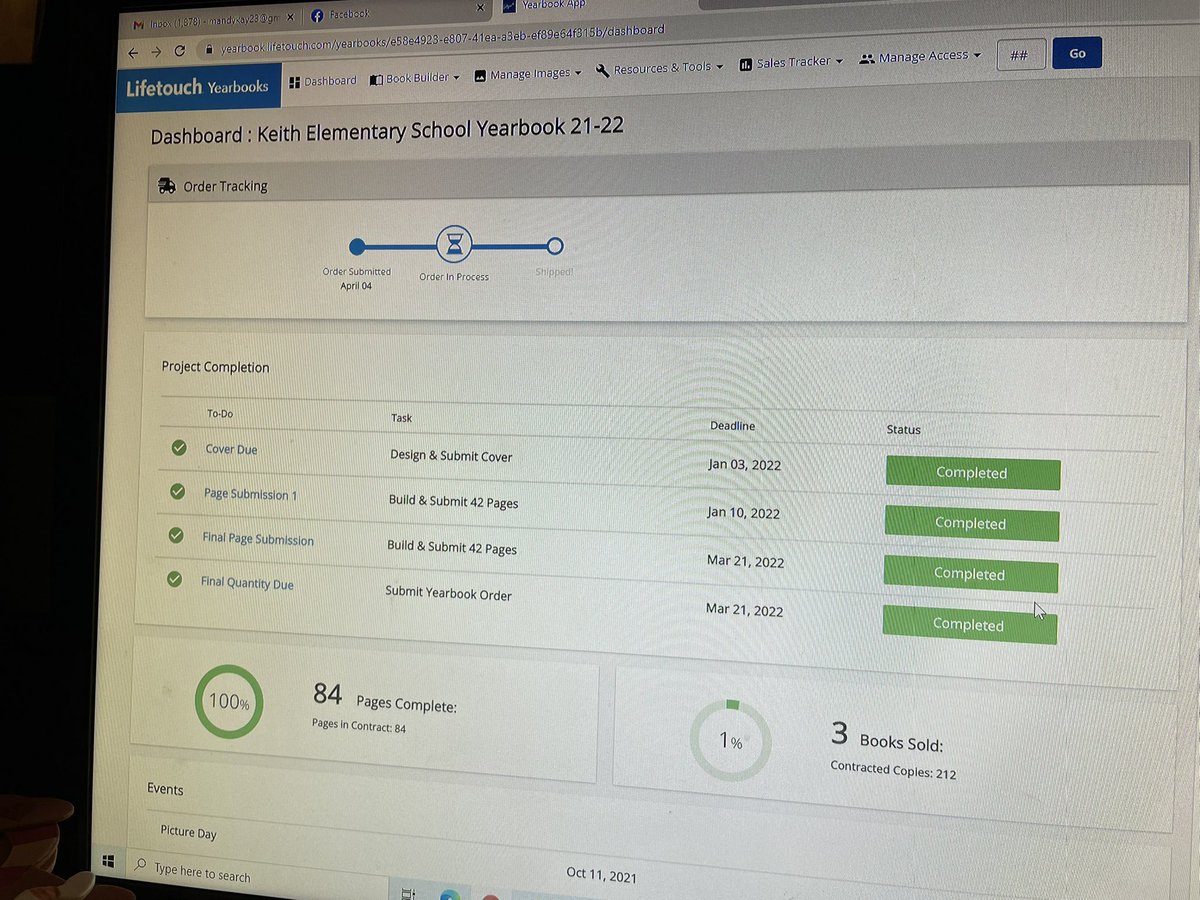
Task: Click the 'Oct 11, 2021' event date
Action: tap(601, 875)
